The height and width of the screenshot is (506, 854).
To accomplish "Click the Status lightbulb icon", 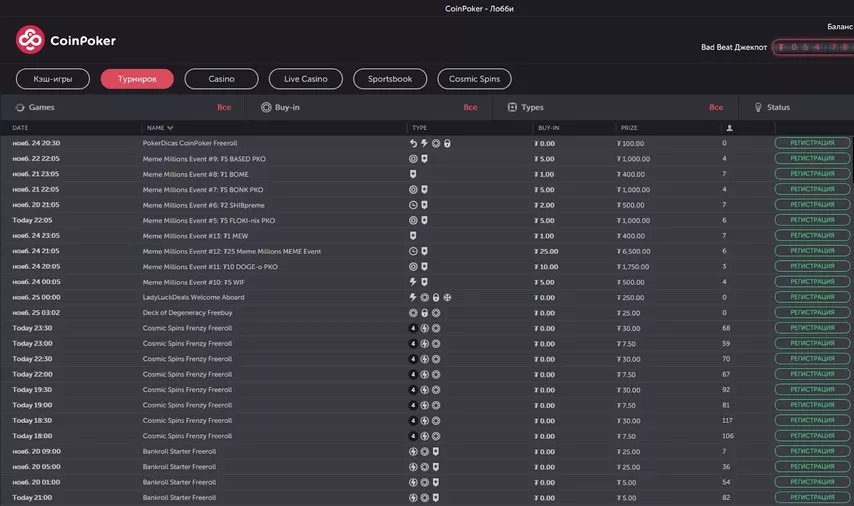I will click(758, 107).
